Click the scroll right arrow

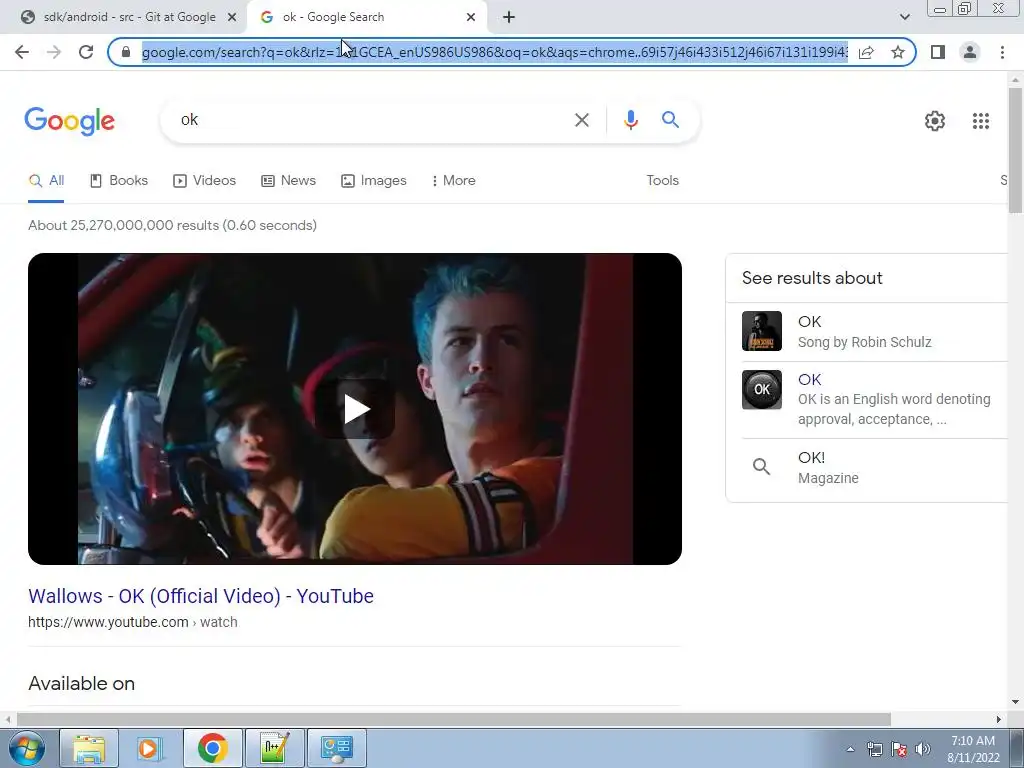tap(999, 719)
